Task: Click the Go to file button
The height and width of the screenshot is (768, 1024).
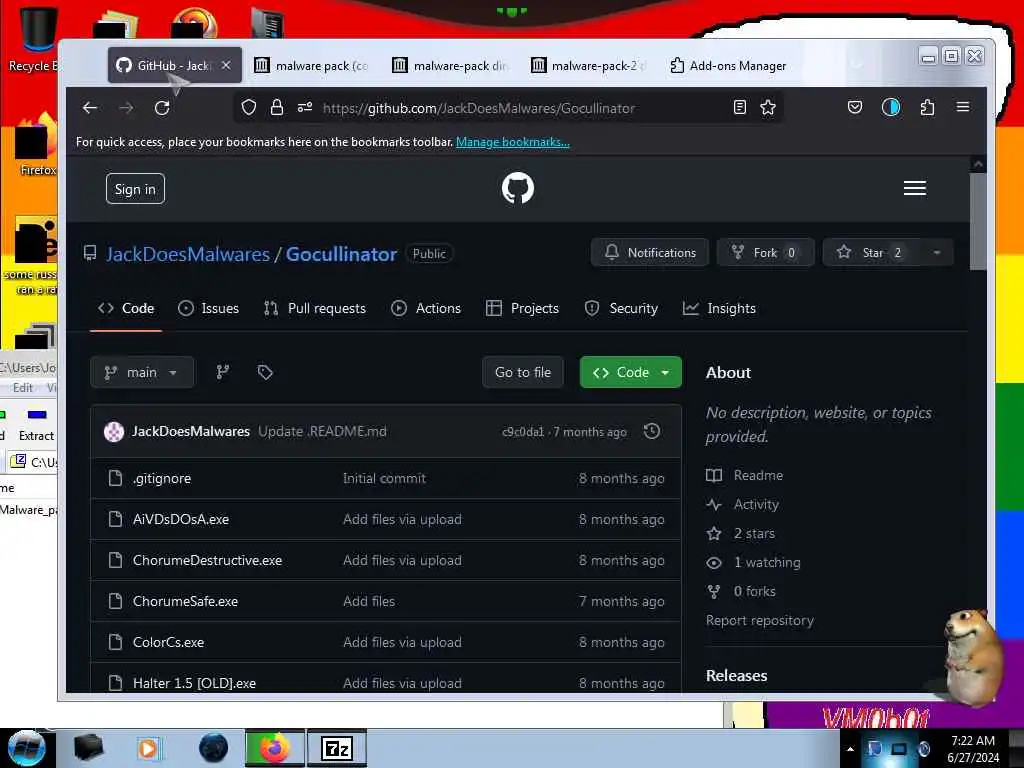Action: point(523,372)
